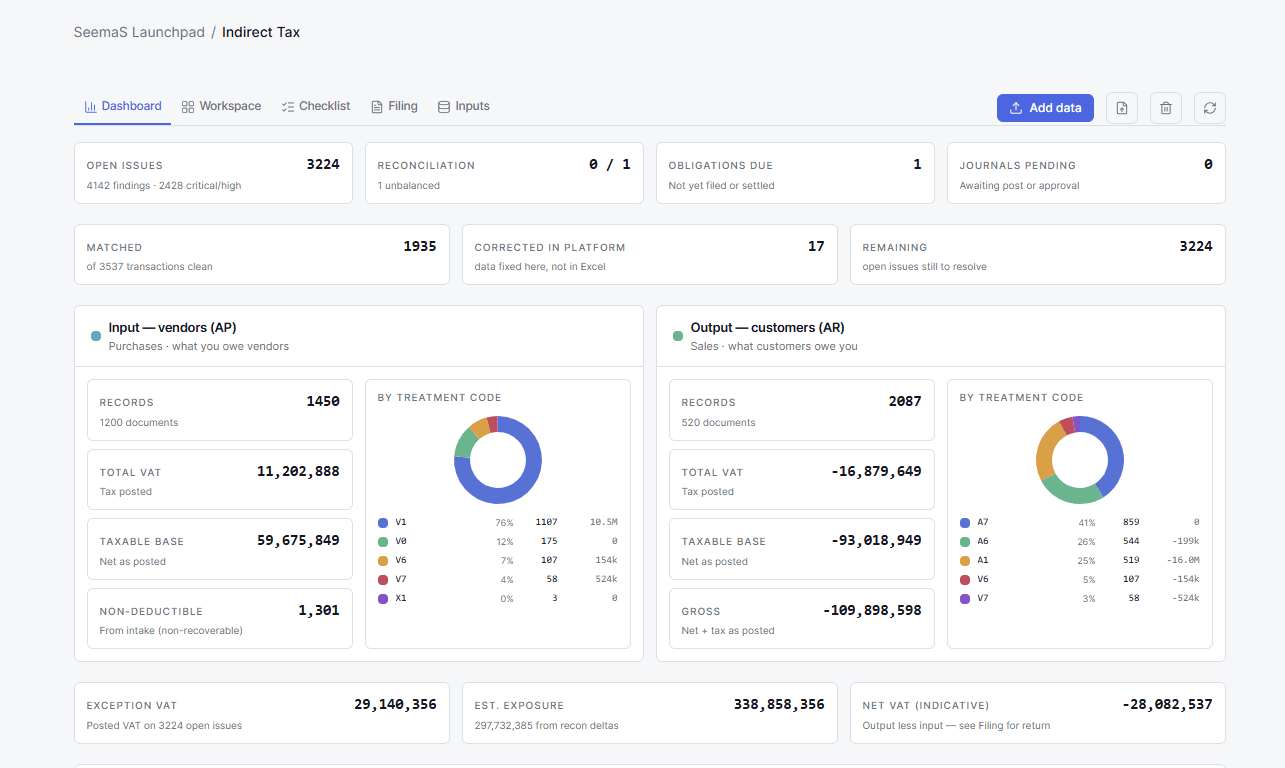Screen dimensions: 1285x768
Task: Click AR Taxable Base value -93,018,949
Action: 876,540
